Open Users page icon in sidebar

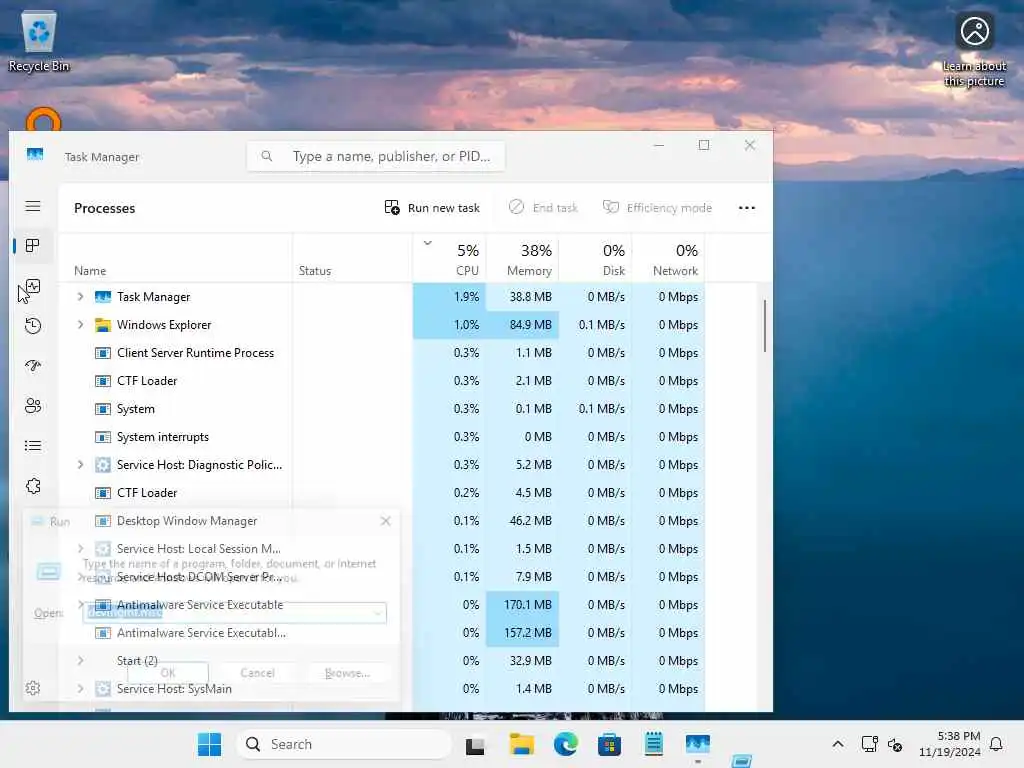pos(33,406)
